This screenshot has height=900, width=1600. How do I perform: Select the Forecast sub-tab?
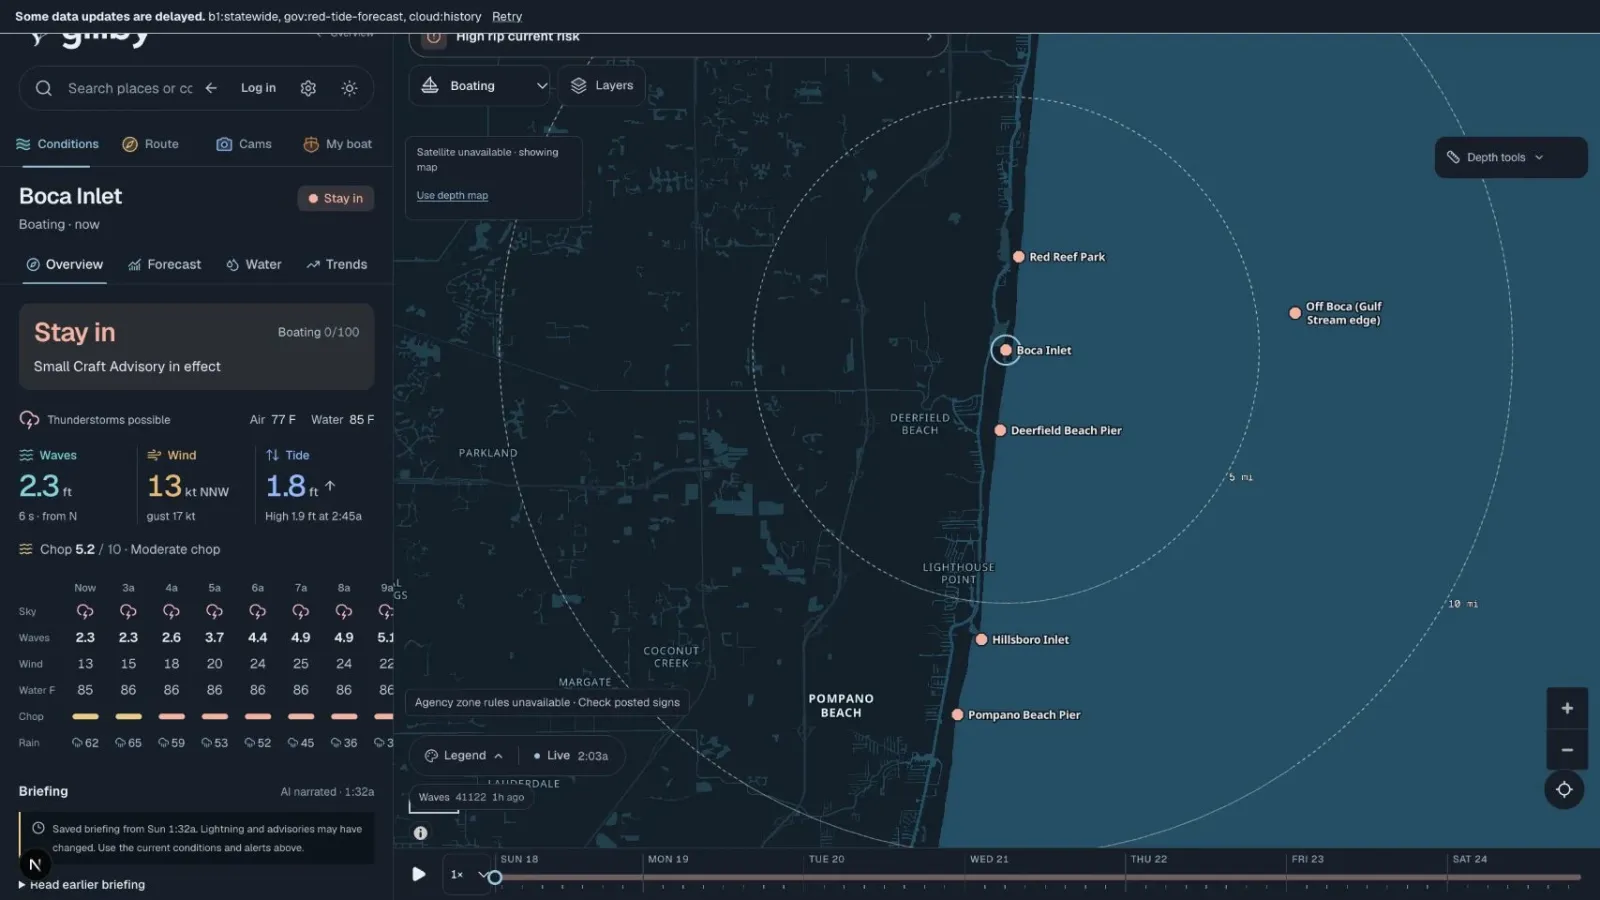click(165, 264)
